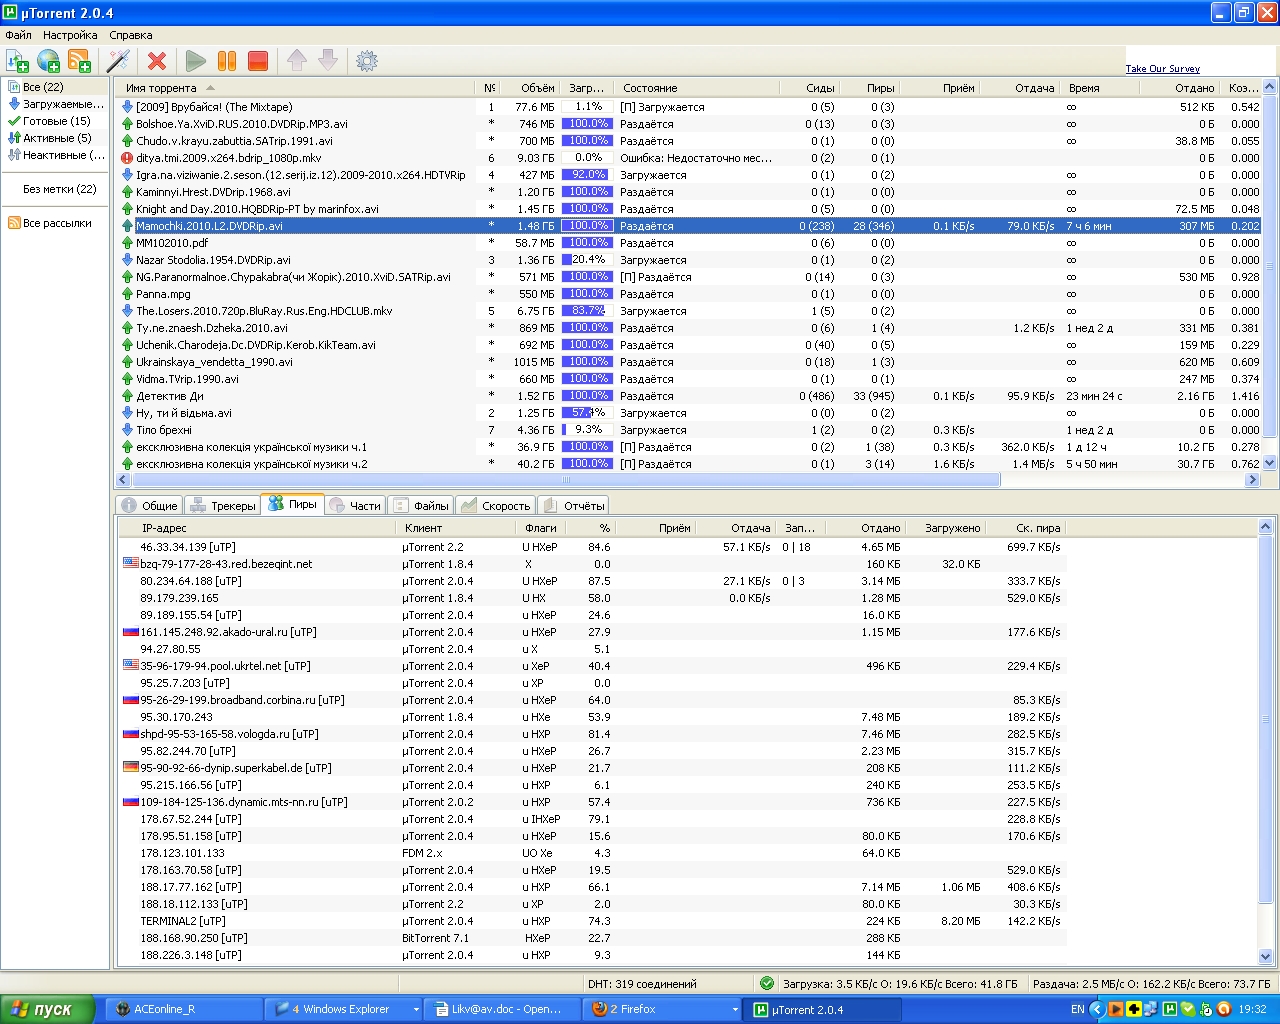Select the peer 178.123.101.133 using FDM
This screenshot has width=1280, height=1024.
click(x=592, y=853)
